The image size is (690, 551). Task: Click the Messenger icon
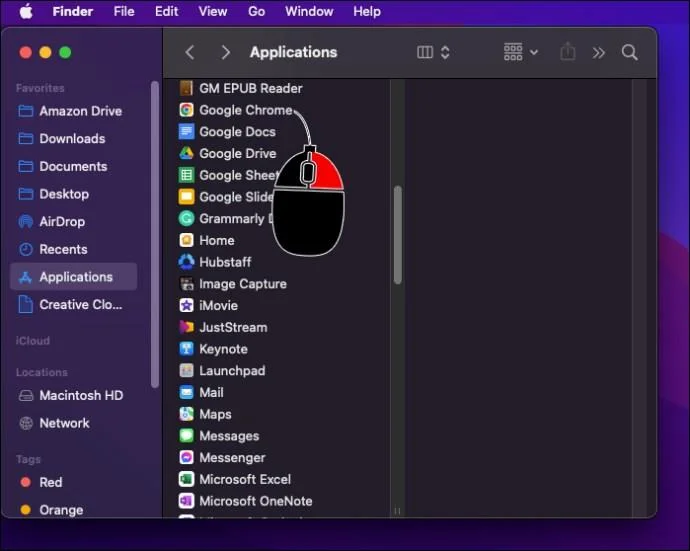click(186, 457)
